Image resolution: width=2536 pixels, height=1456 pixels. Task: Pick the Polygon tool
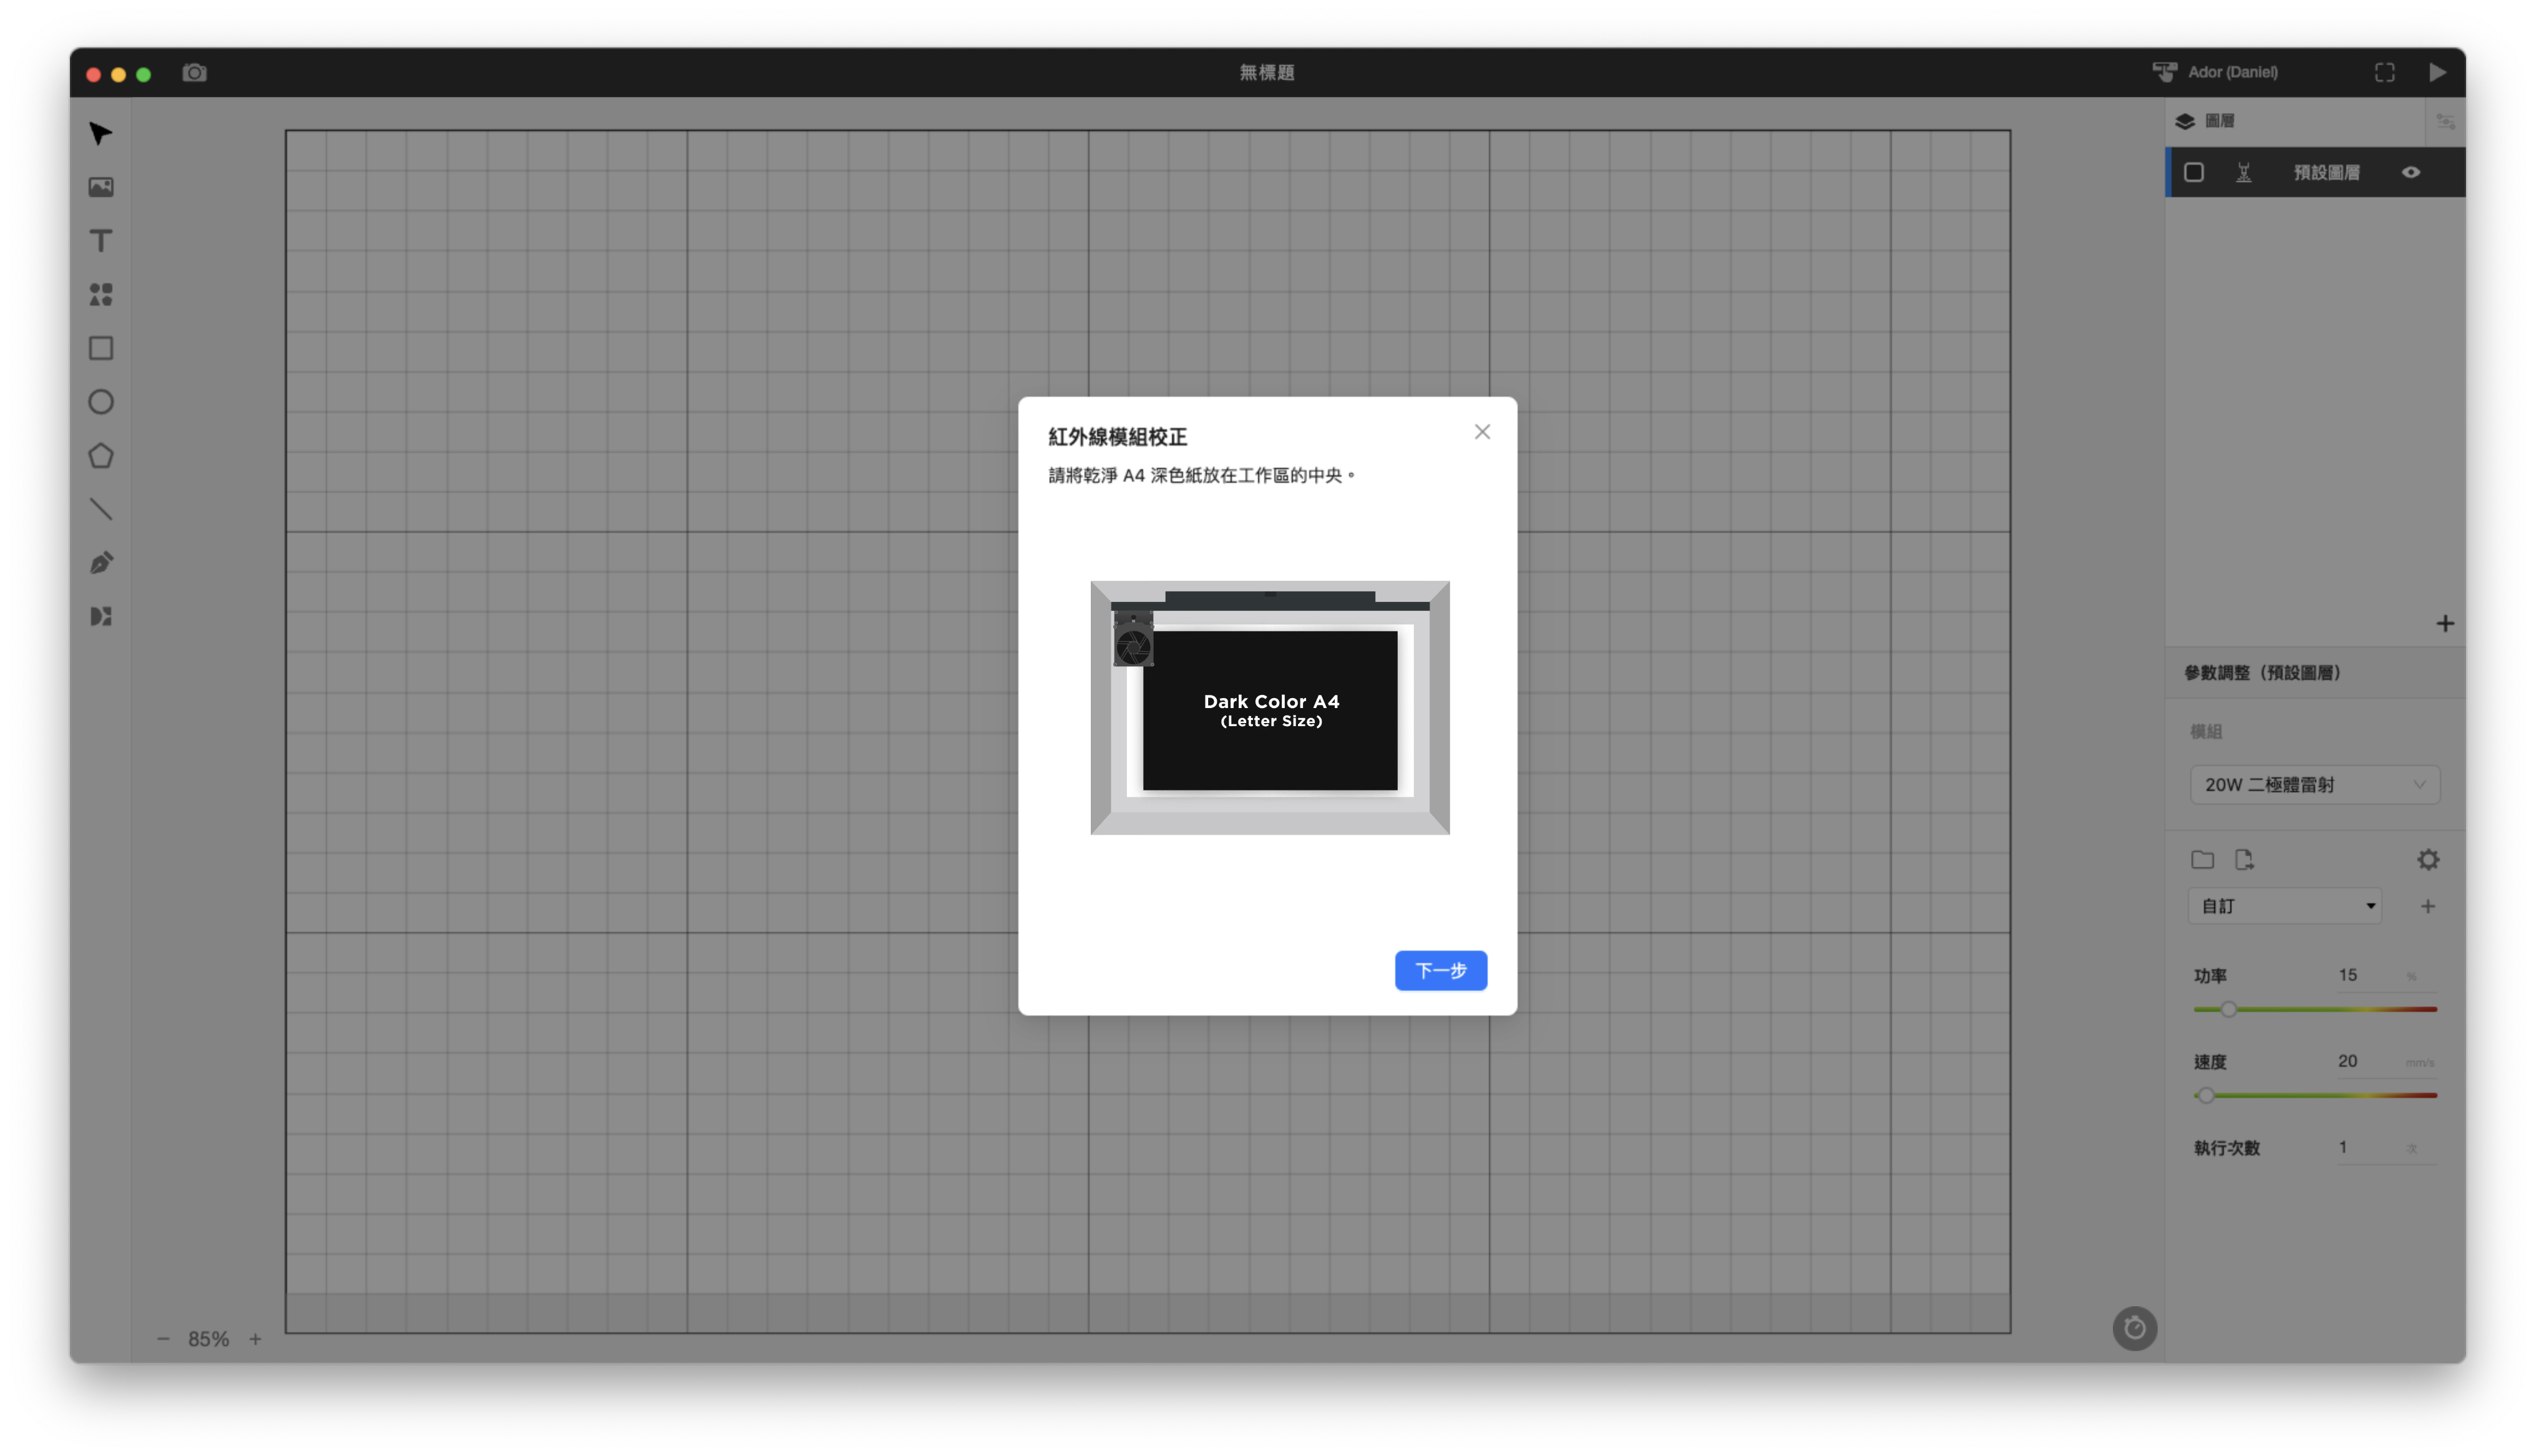[x=101, y=456]
